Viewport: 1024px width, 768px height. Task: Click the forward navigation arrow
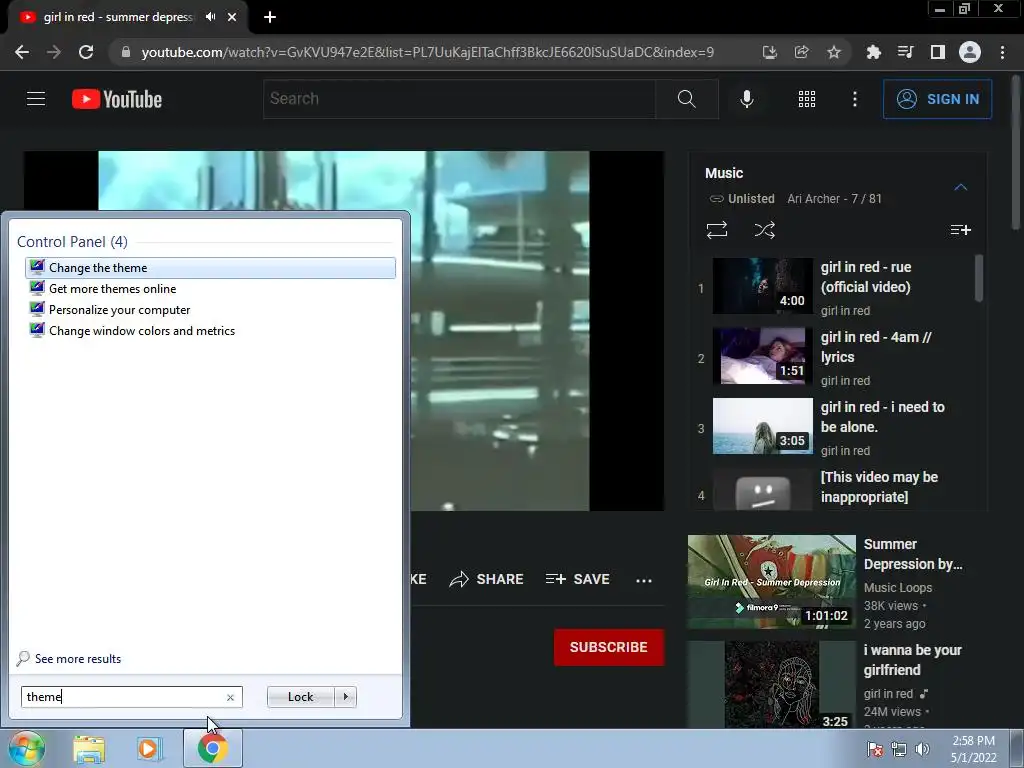54,52
